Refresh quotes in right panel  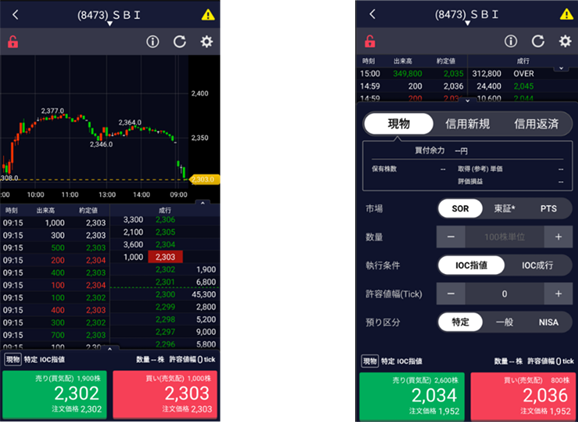pos(538,41)
